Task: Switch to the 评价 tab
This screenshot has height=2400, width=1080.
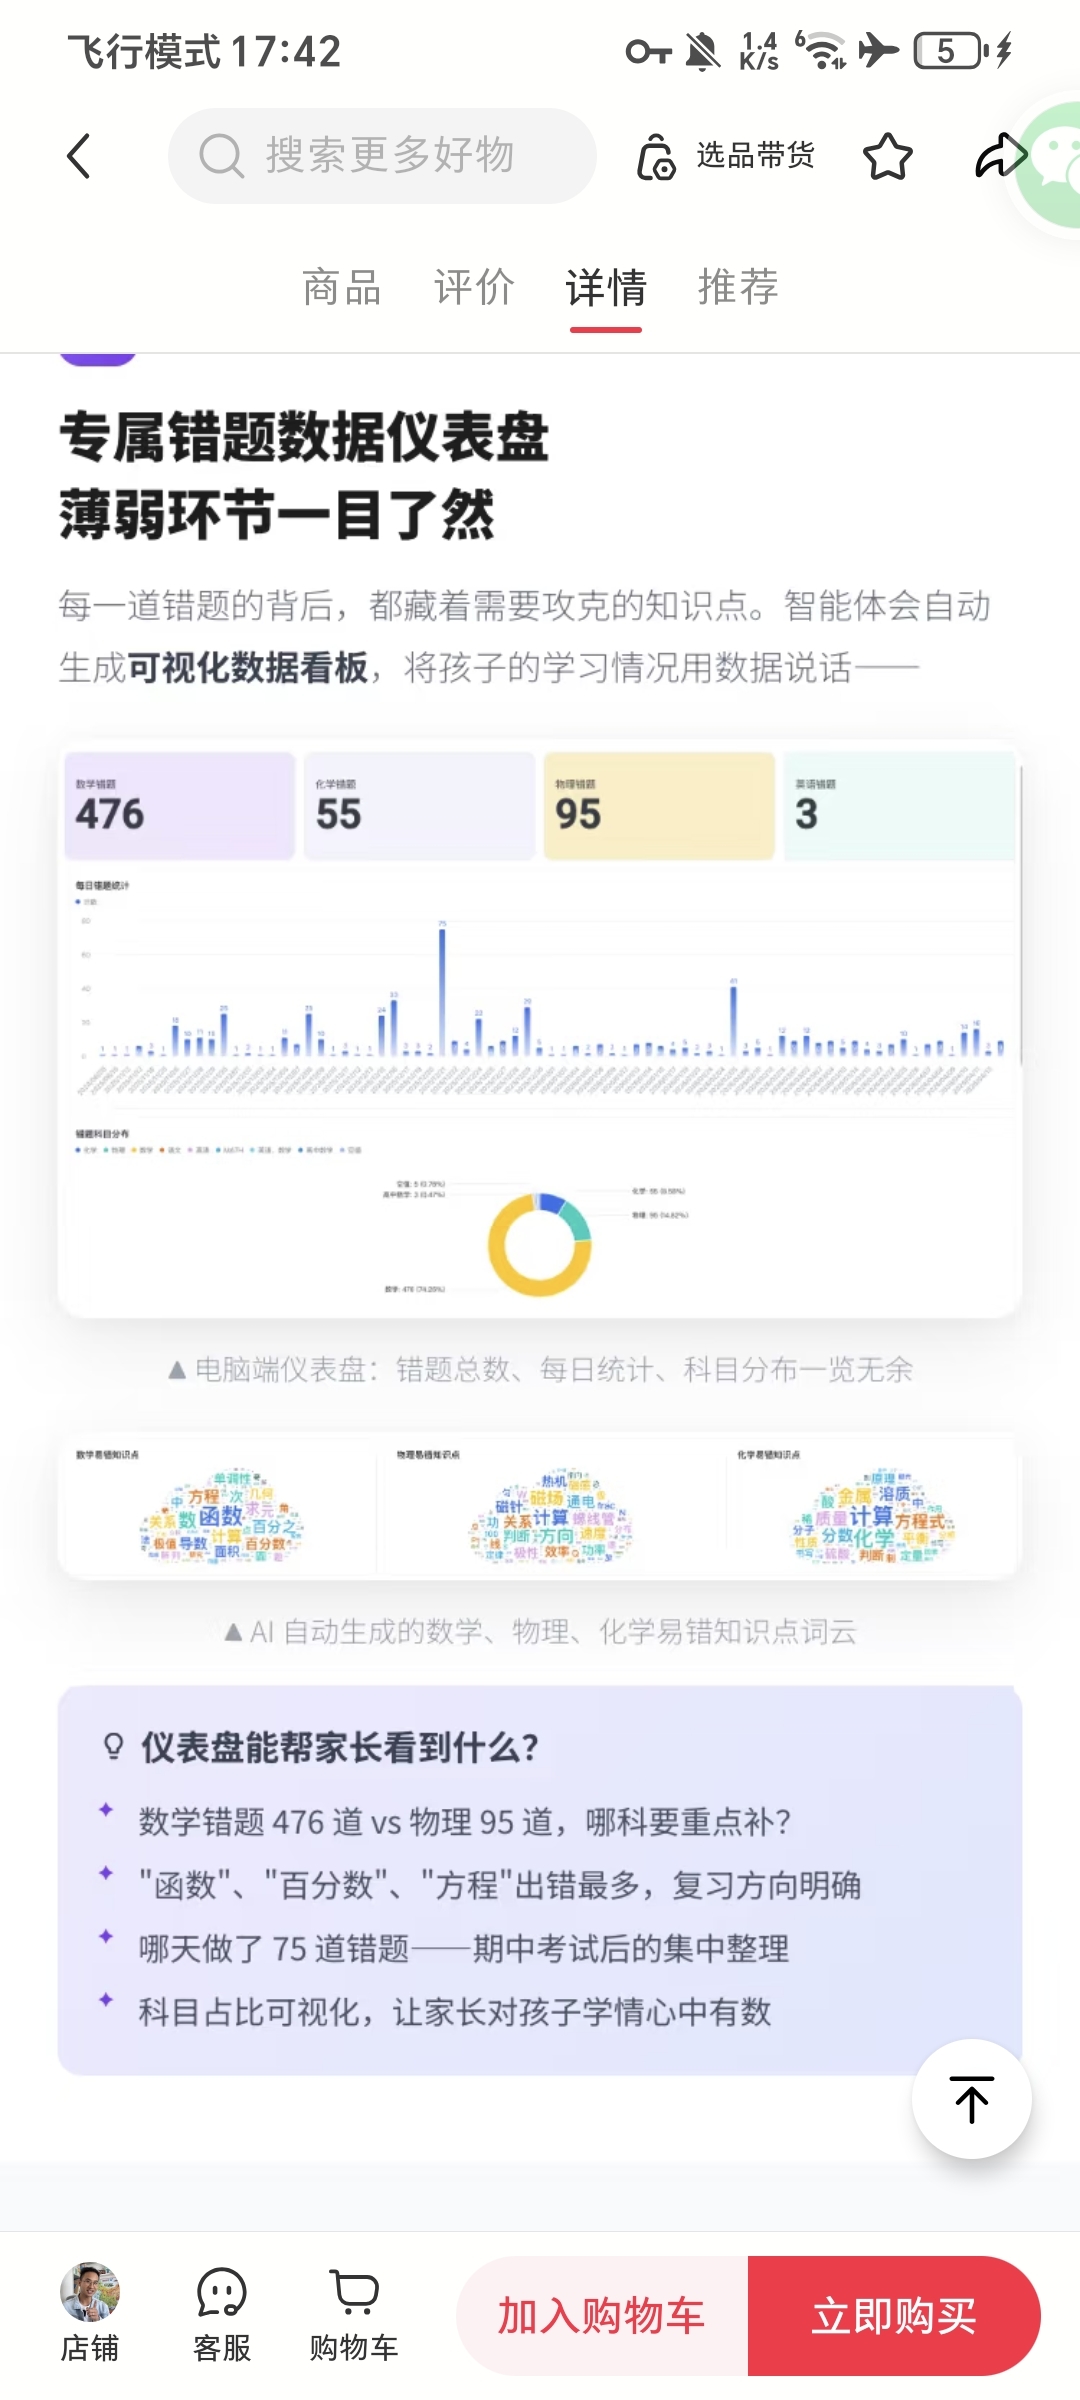Action: (x=474, y=287)
